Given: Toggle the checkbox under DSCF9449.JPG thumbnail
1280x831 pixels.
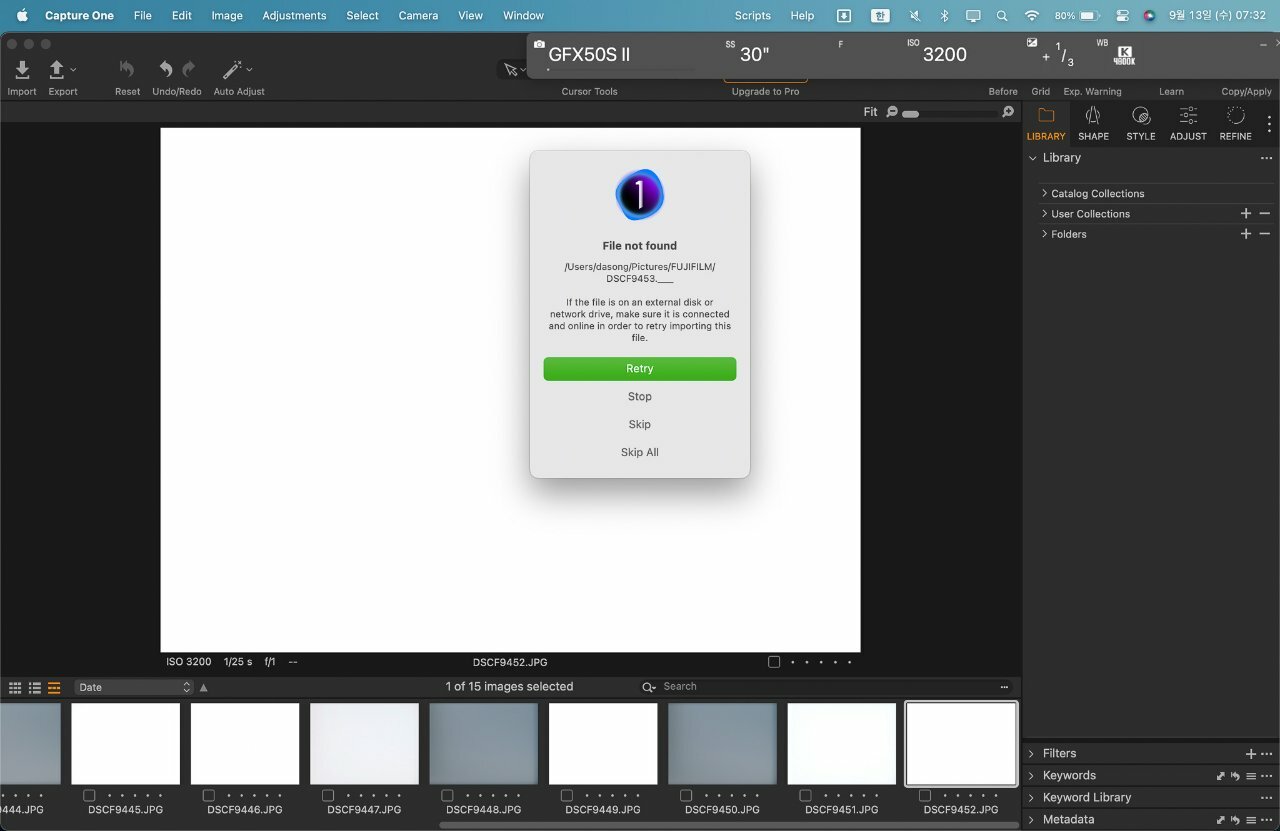Looking at the screenshot, I should pos(567,796).
